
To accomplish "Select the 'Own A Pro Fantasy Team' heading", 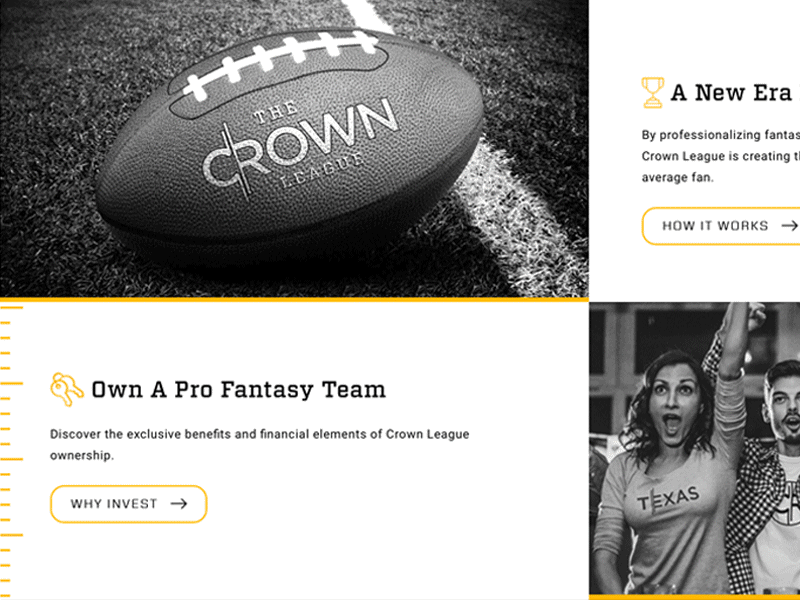I will [x=238, y=389].
